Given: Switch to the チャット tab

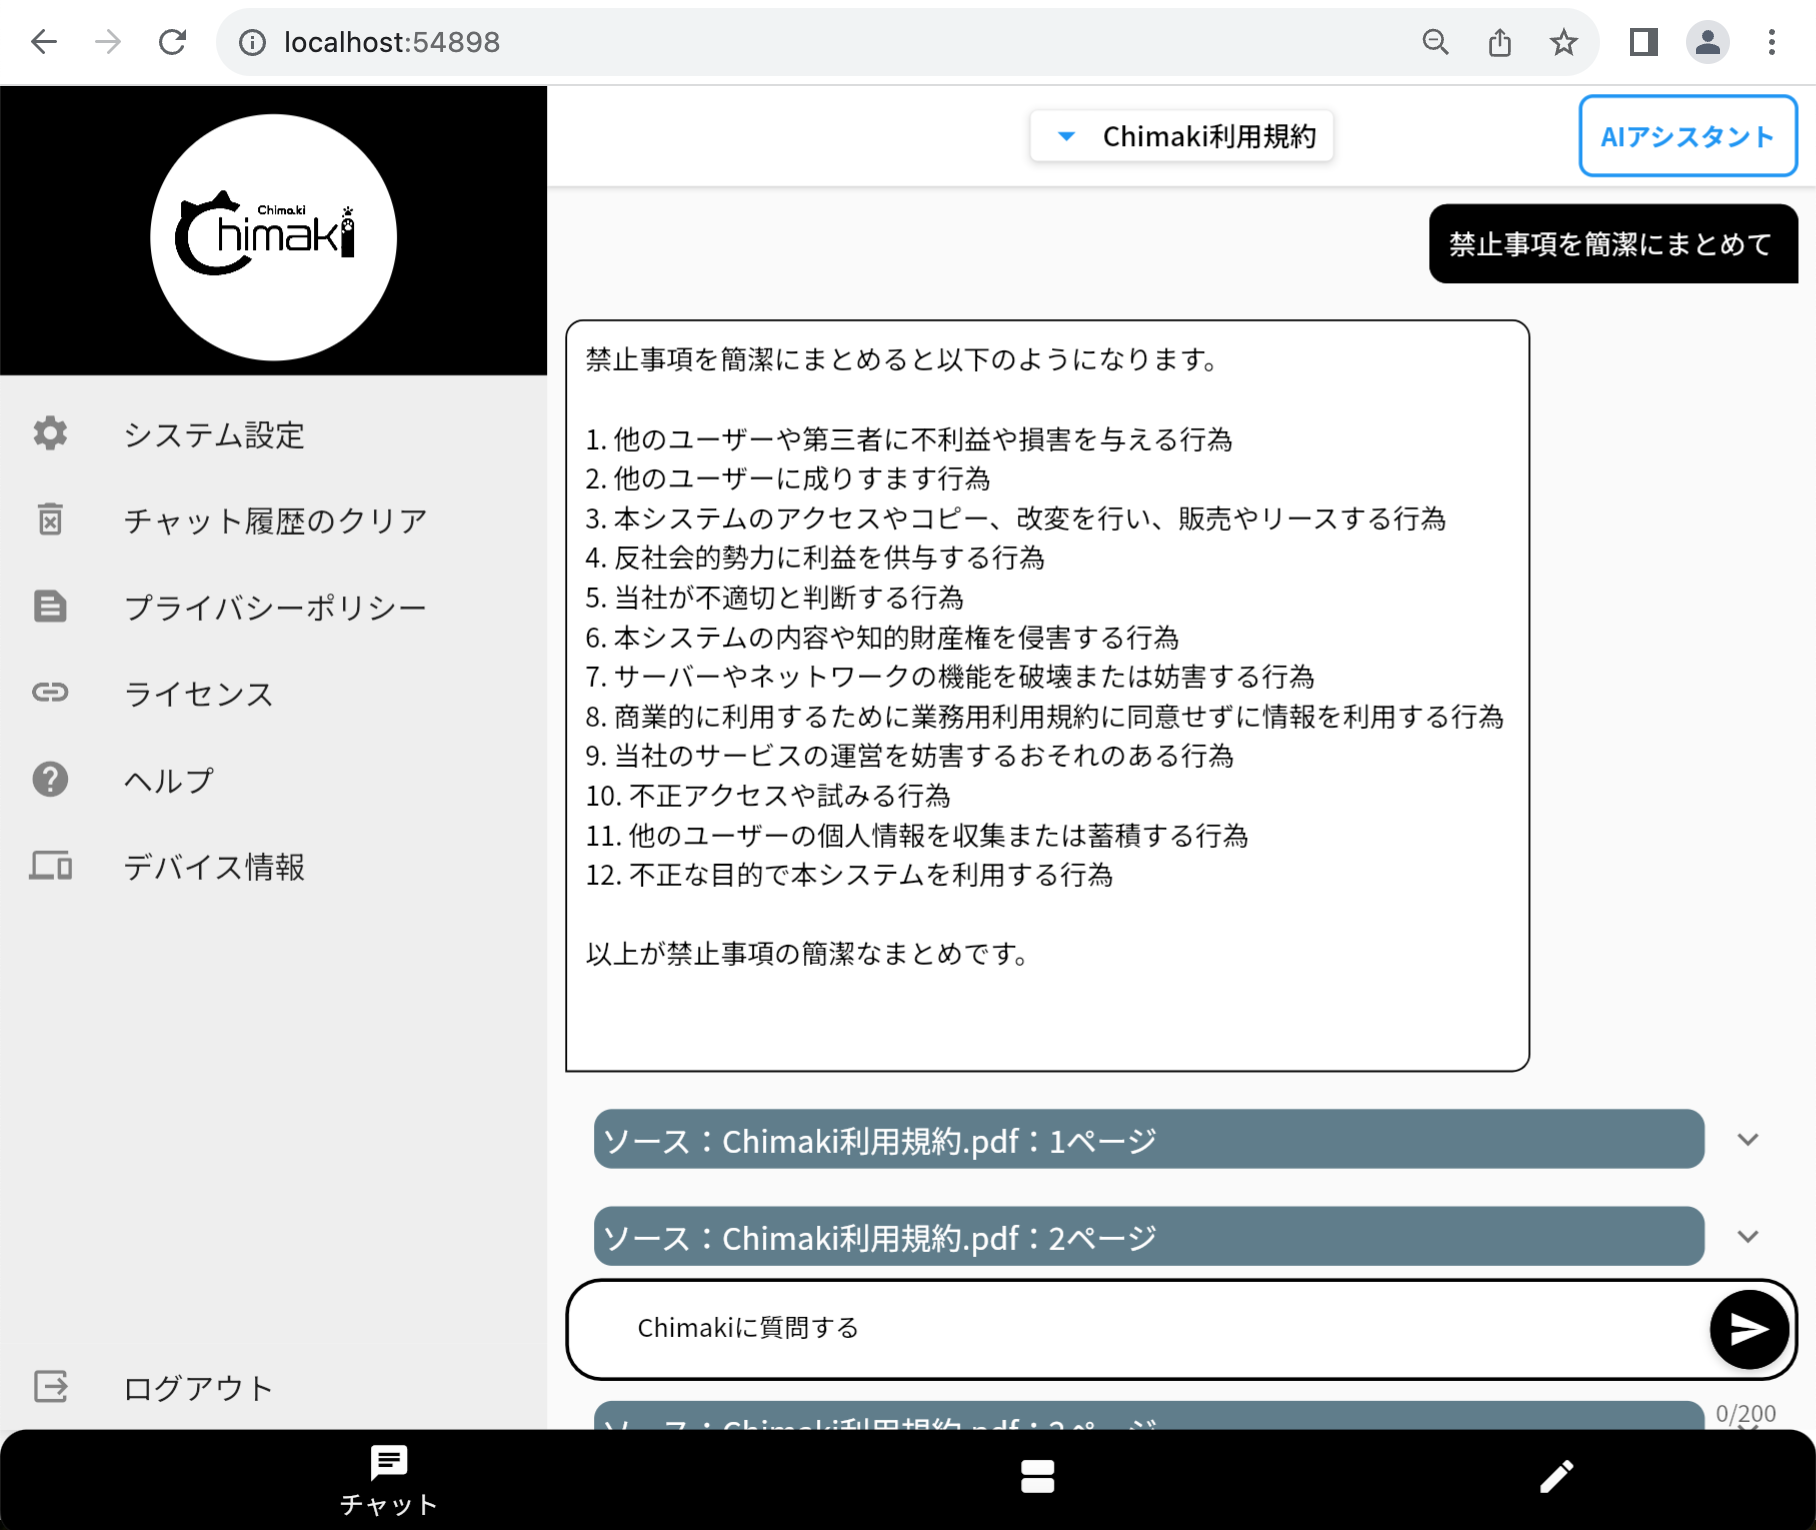Looking at the screenshot, I should (x=389, y=1480).
